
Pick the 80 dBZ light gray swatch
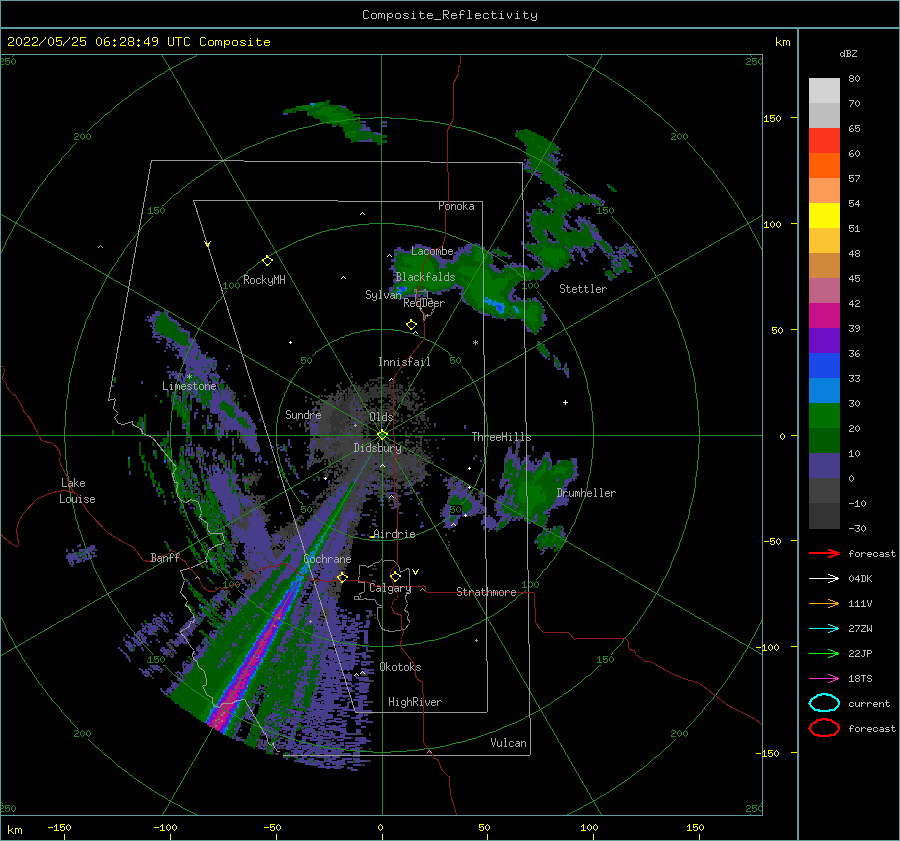pos(824,91)
